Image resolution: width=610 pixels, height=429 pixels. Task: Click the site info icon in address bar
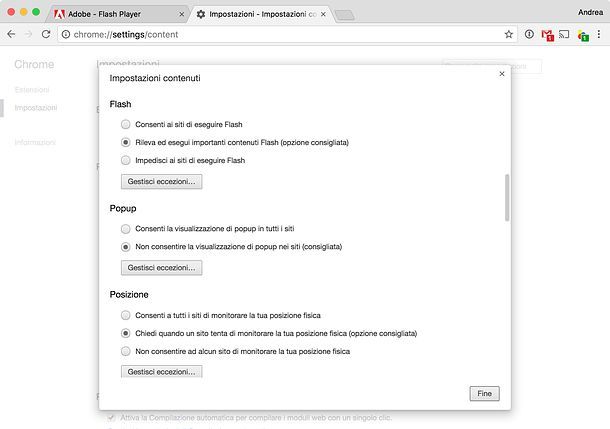[66, 34]
